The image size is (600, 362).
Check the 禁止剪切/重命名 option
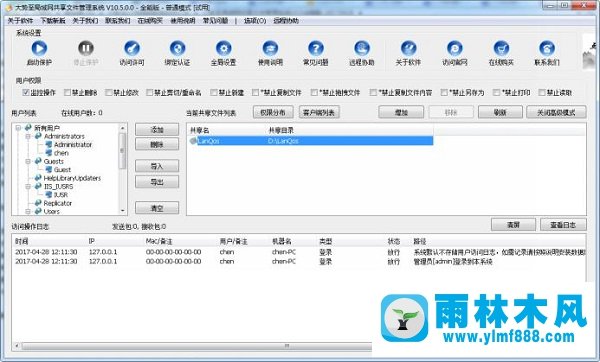(x=150, y=92)
